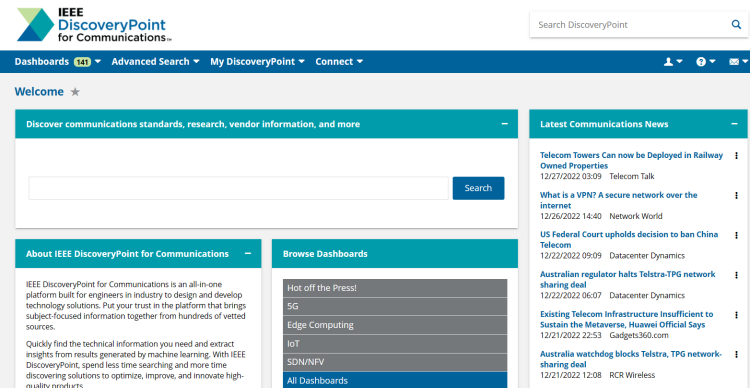Open options for US Federal Court item
This screenshot has height=388, width=750.
pos(737,235)
